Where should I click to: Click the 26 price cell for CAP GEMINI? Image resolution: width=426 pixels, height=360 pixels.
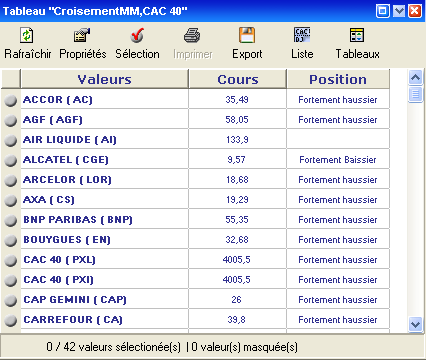coord(237,300)
